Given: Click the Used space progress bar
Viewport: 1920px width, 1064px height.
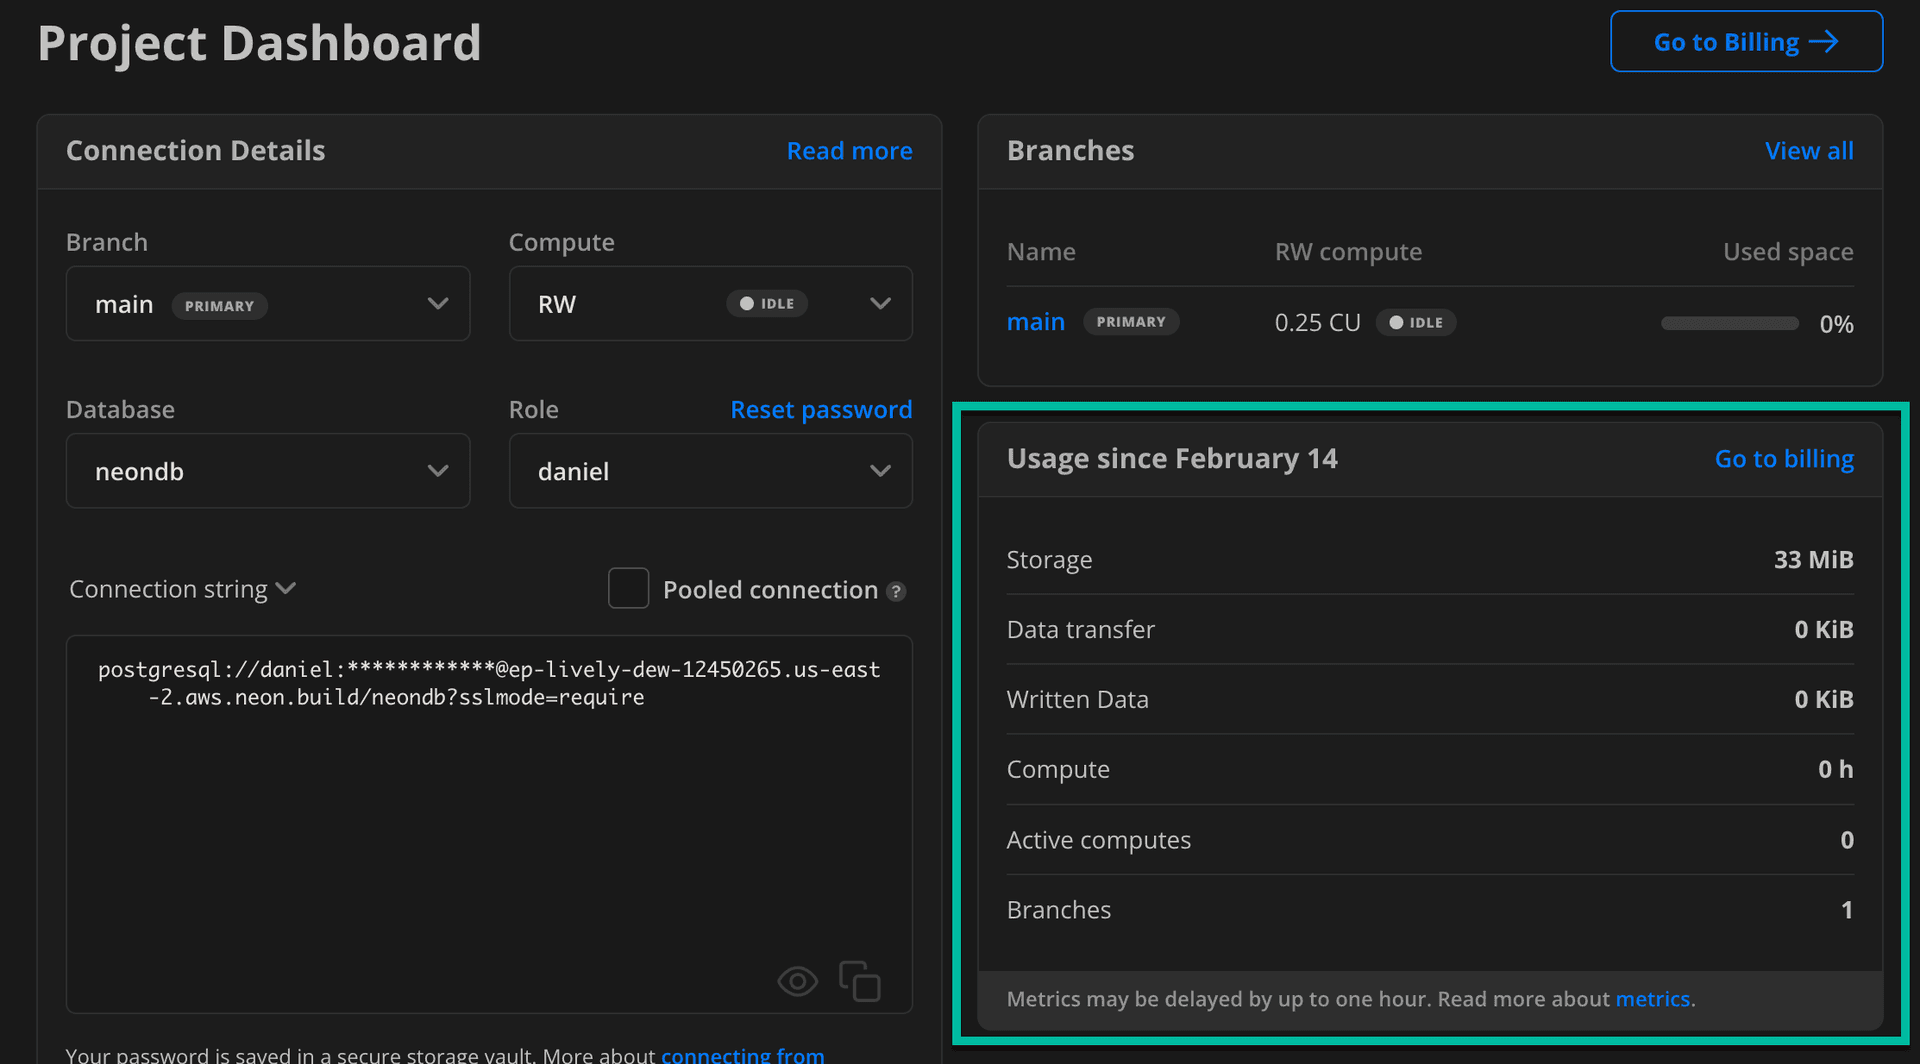Looking at the screenshot, I should [1729, 323].
